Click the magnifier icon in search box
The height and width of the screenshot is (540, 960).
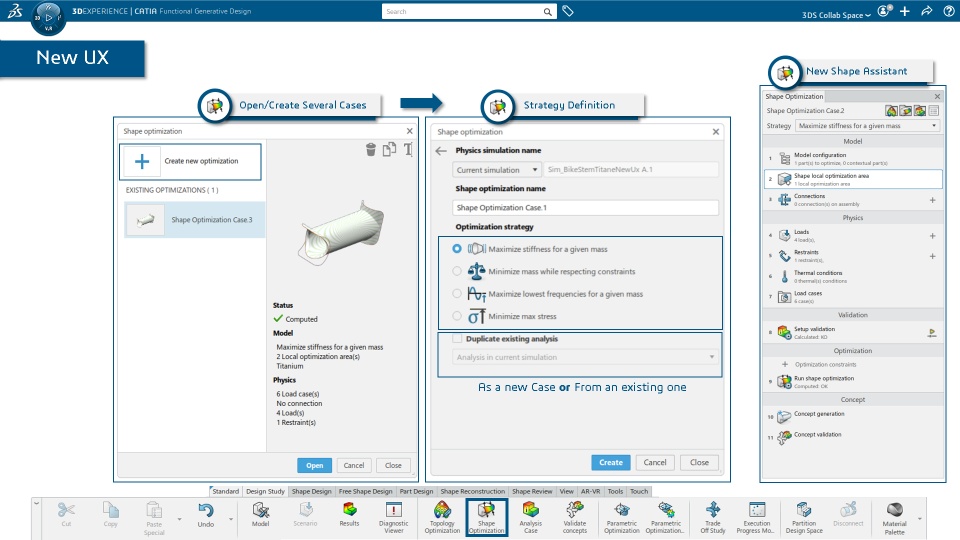click(547, 12)
